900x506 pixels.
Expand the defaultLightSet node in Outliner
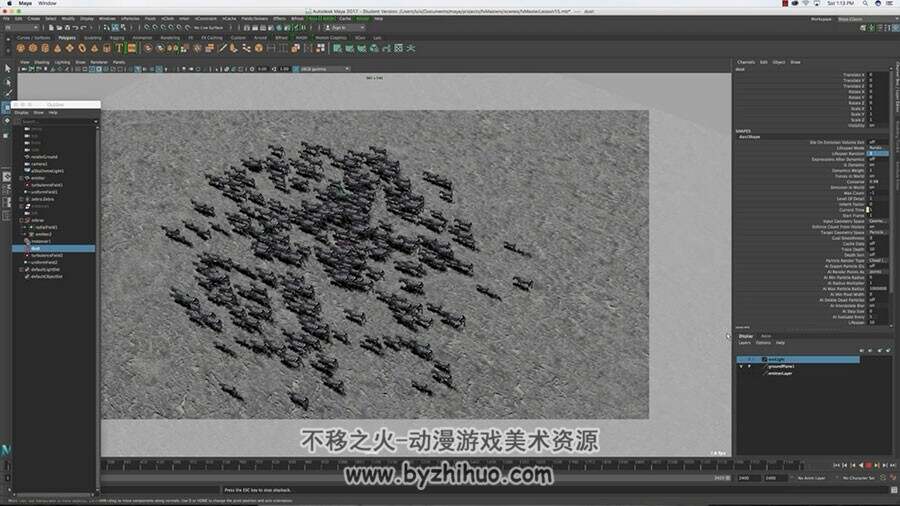[21, 269]
